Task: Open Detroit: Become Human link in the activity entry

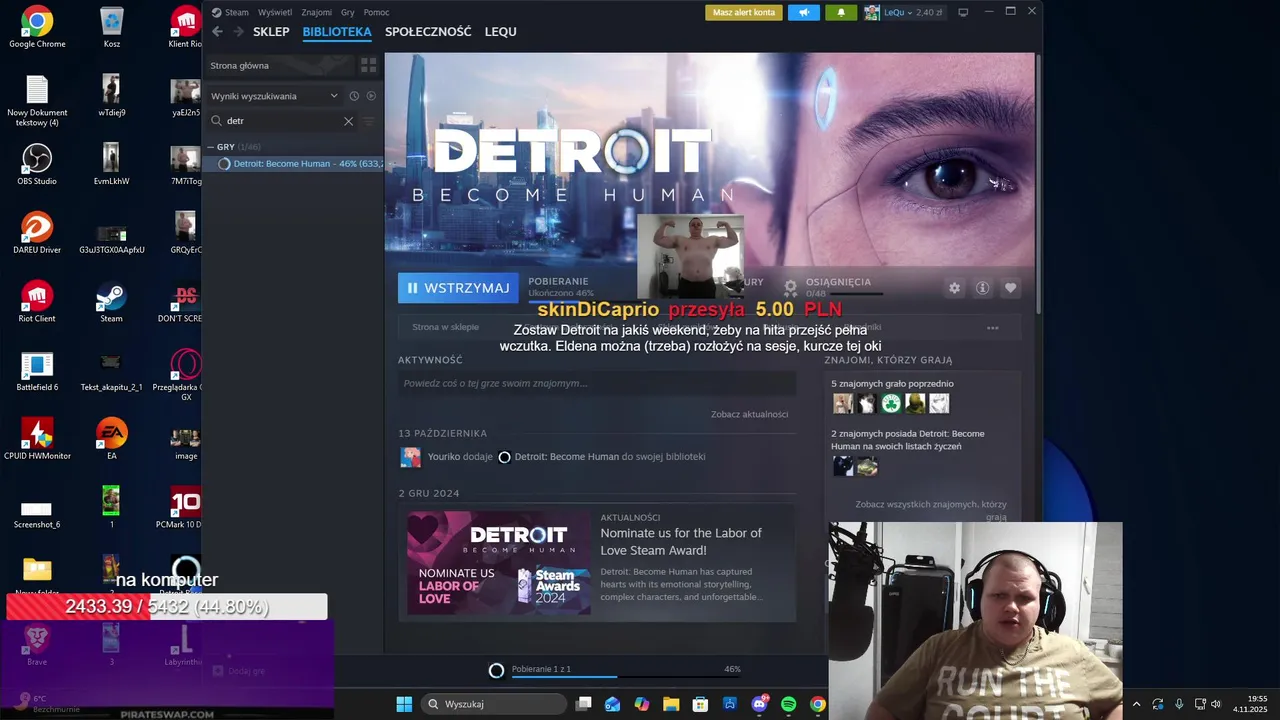Action: (566, 457)
